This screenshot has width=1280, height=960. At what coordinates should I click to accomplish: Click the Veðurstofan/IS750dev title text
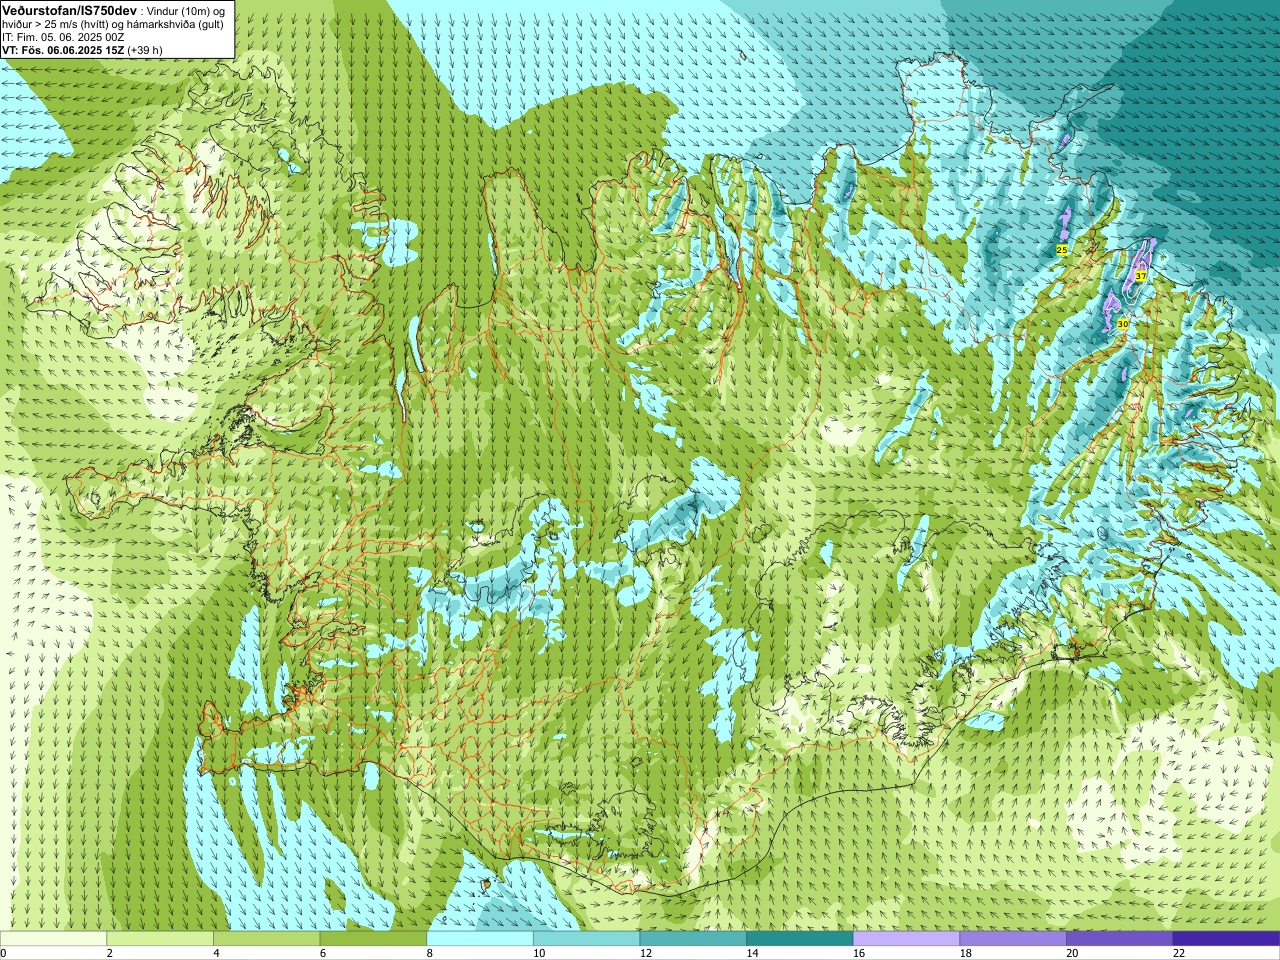coord(70,9)
